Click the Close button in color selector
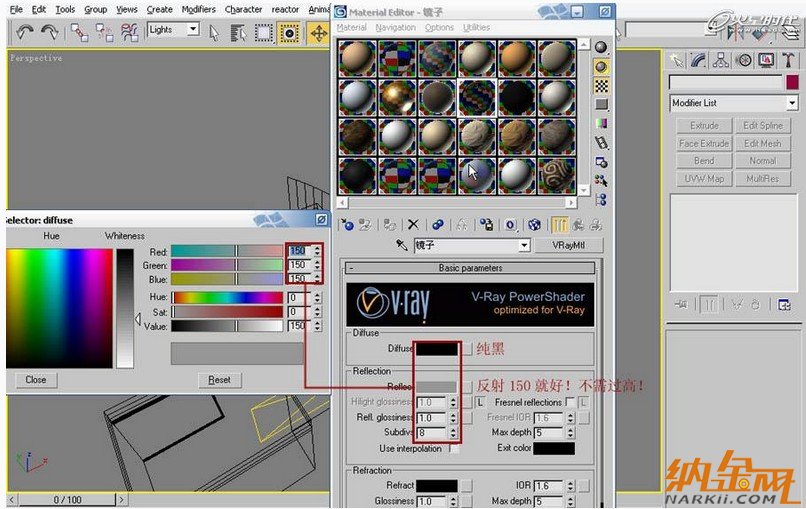The width and height of the screenshot is (806, 509). (x=36, y=380)
